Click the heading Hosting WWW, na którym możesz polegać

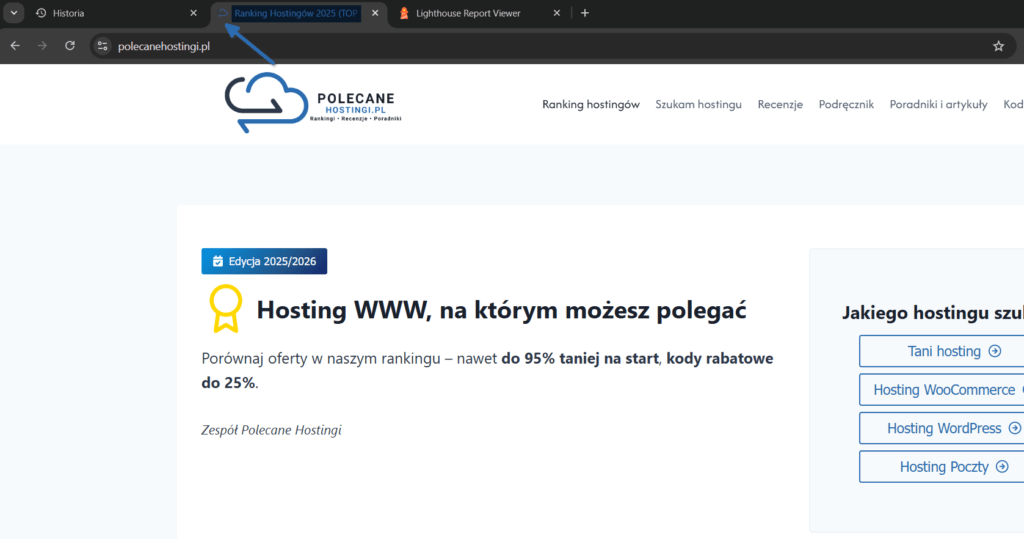click(x=501, y=310)
